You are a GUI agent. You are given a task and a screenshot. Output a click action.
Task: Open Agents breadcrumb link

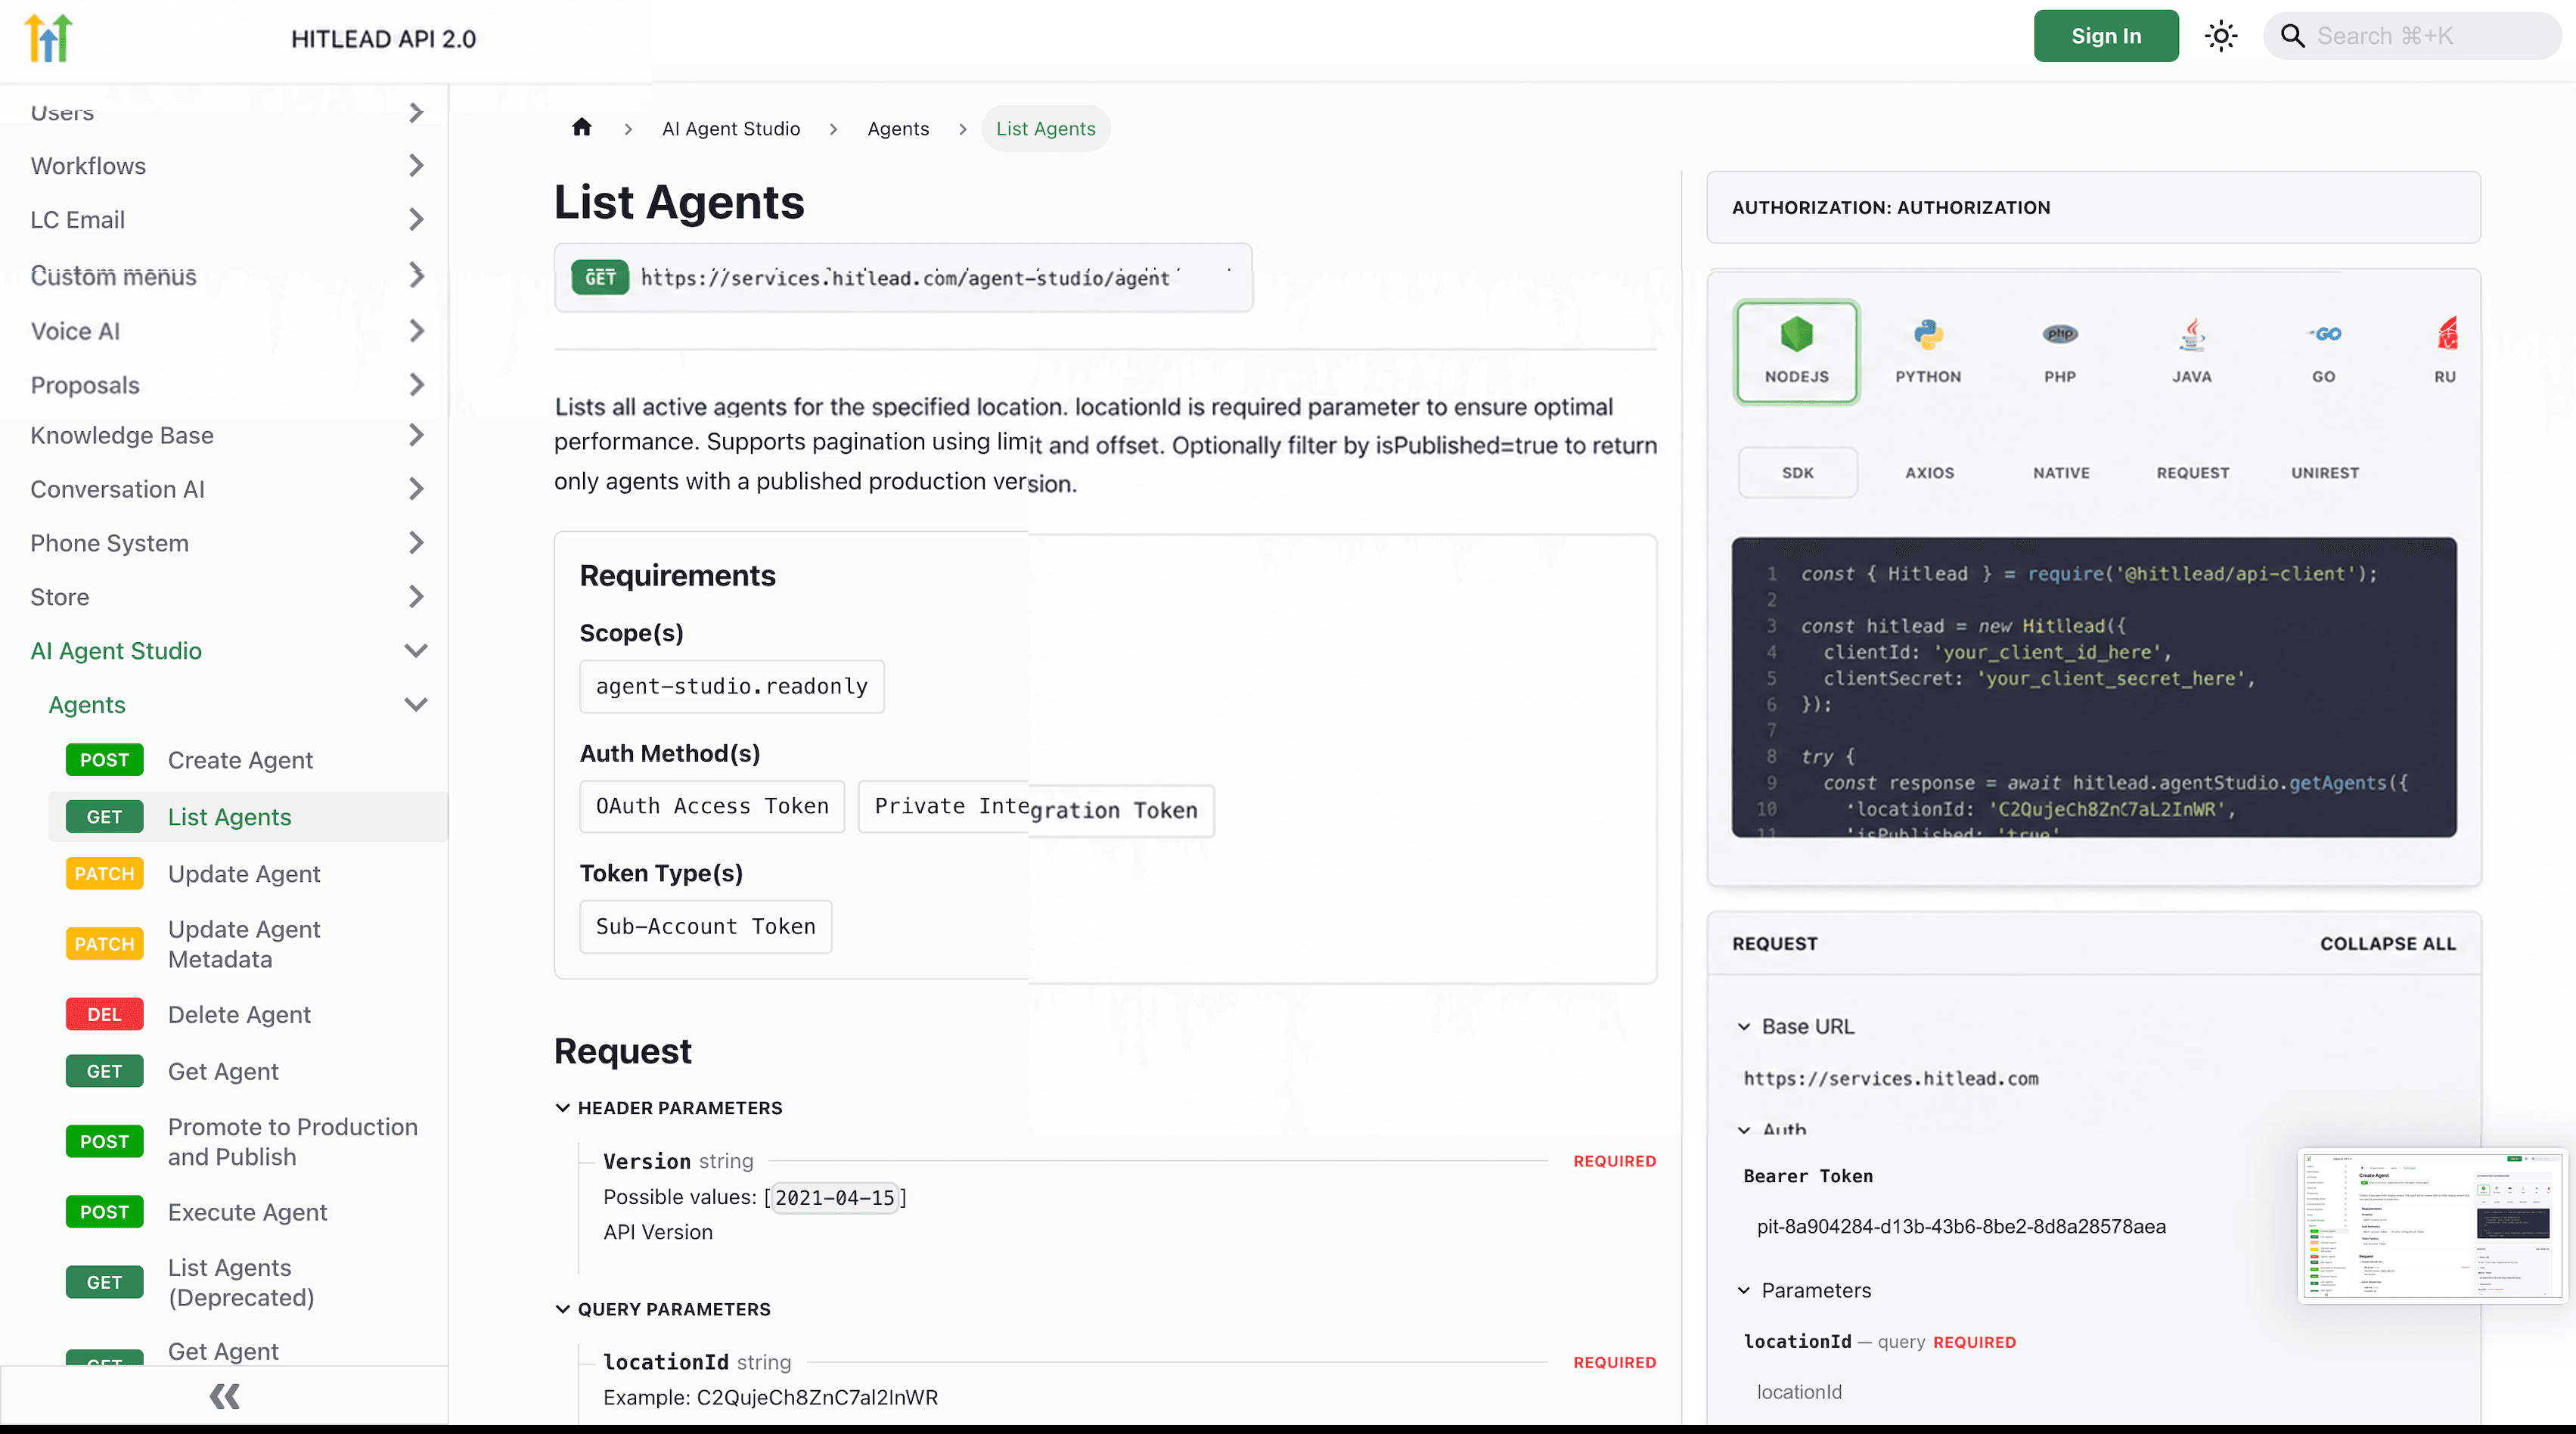click(x=898, y=128)
